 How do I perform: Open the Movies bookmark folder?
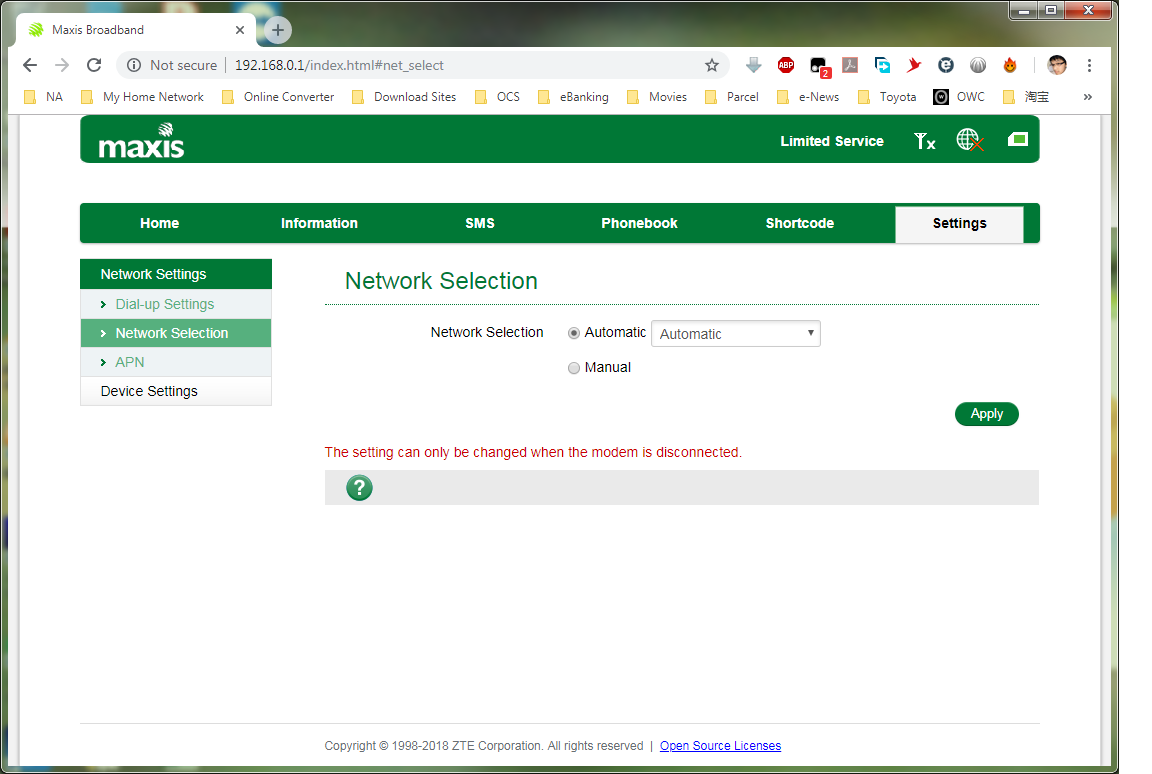click(657, 97)
